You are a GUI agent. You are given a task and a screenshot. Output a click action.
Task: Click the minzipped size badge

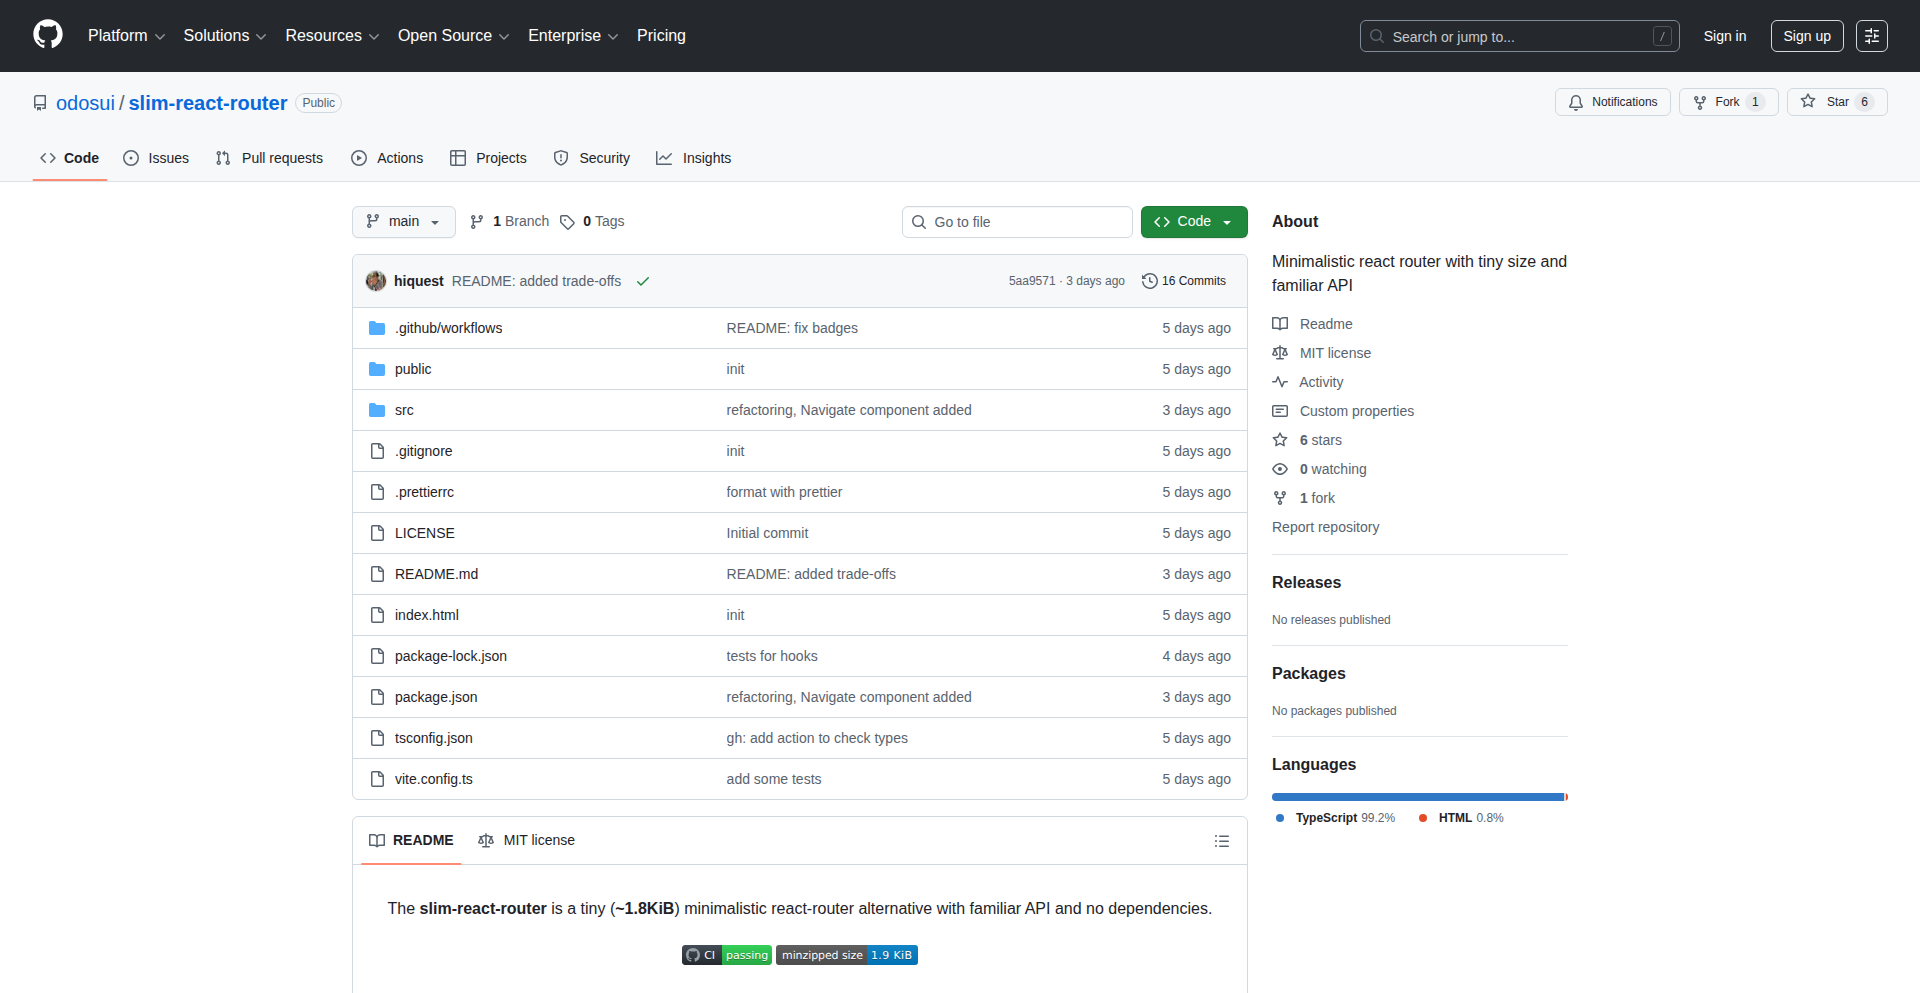(847, 955)
